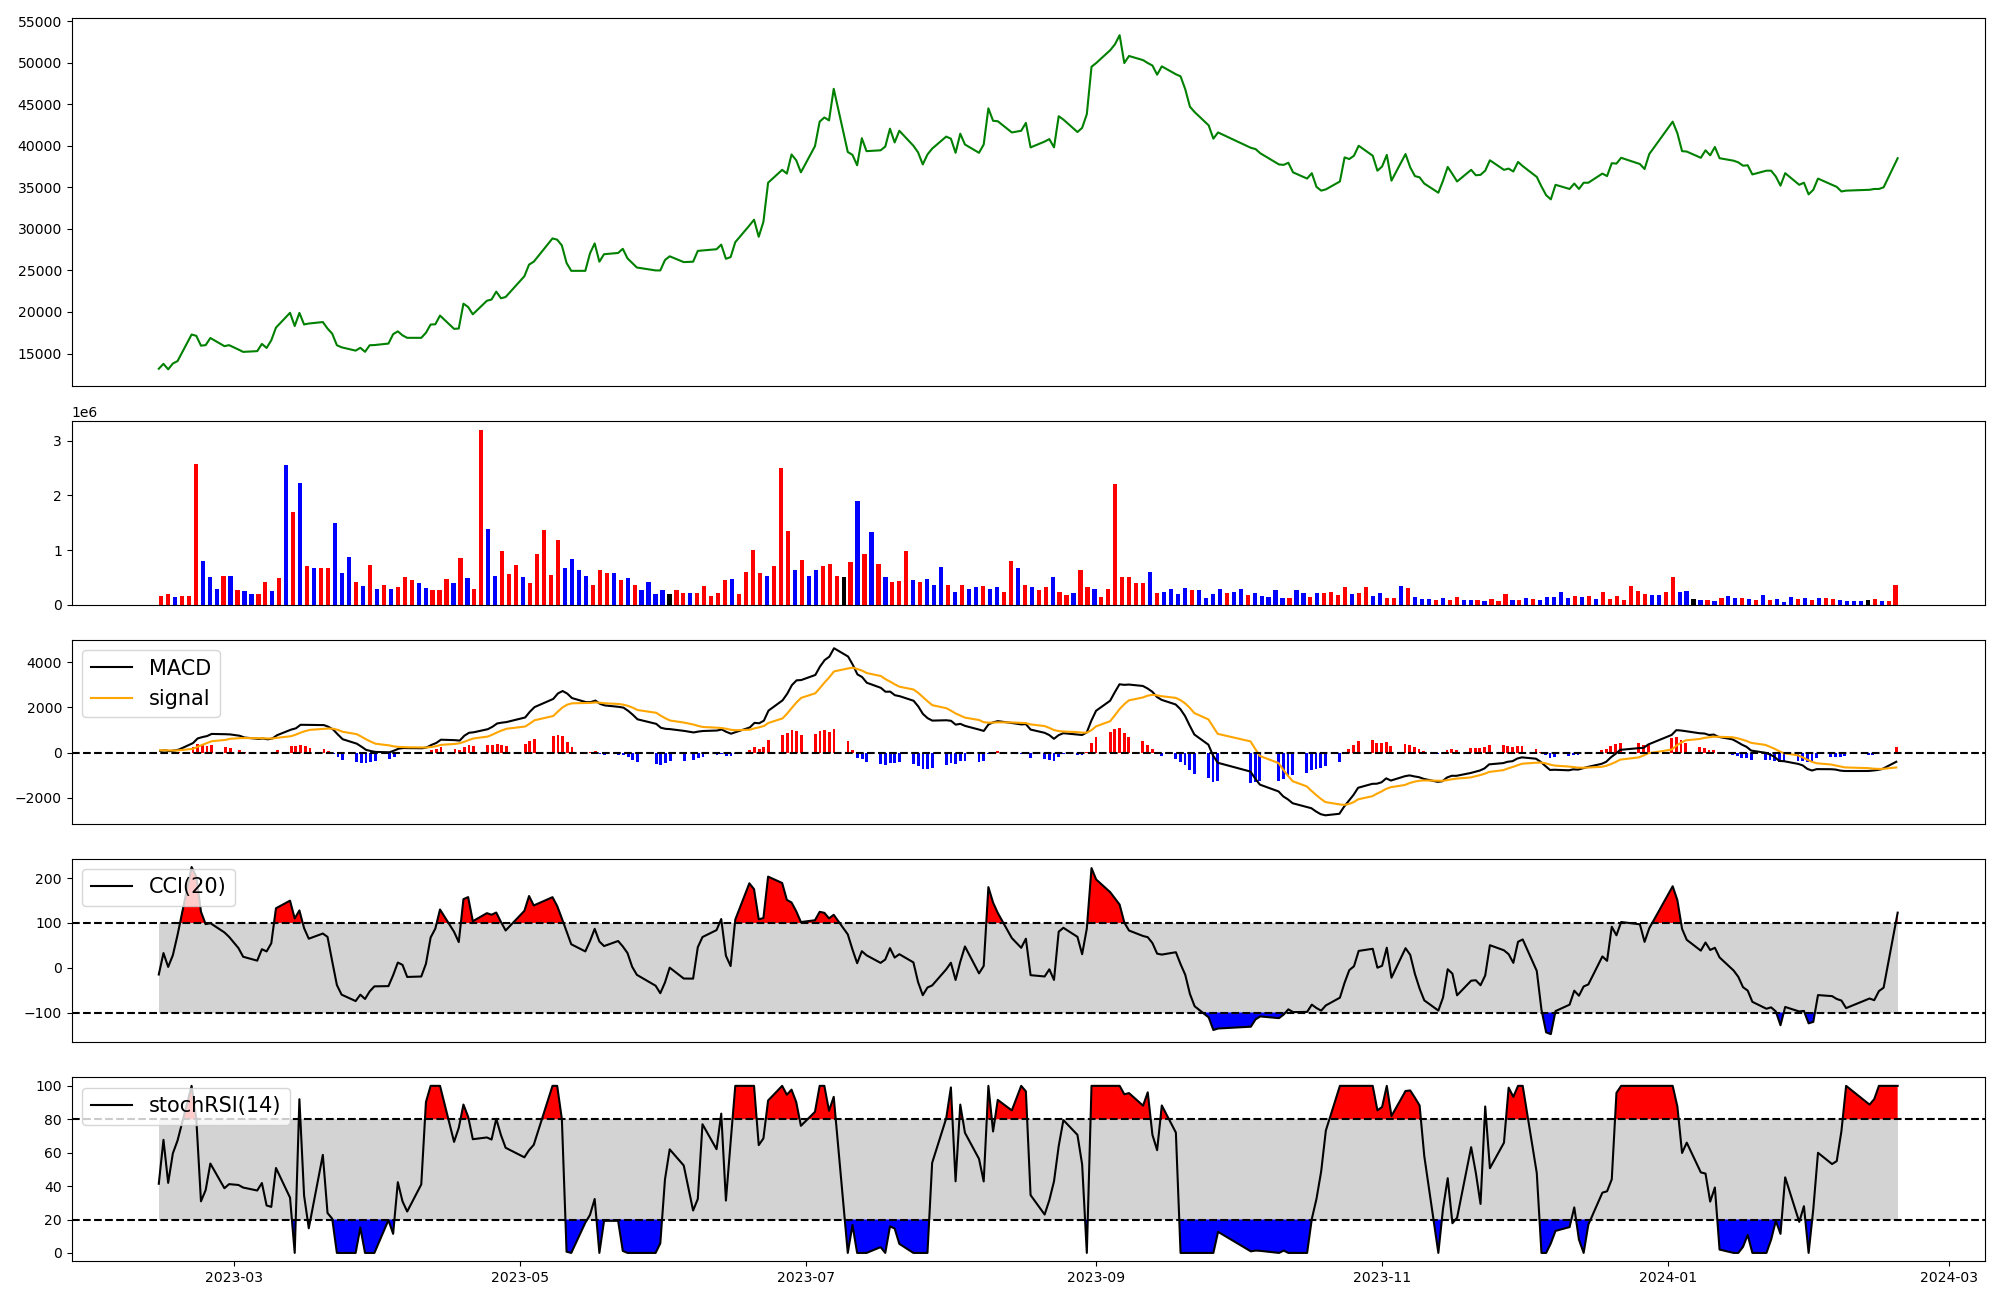
Task: Click the black MACD line sample in legend
Action: coord(111,668)
